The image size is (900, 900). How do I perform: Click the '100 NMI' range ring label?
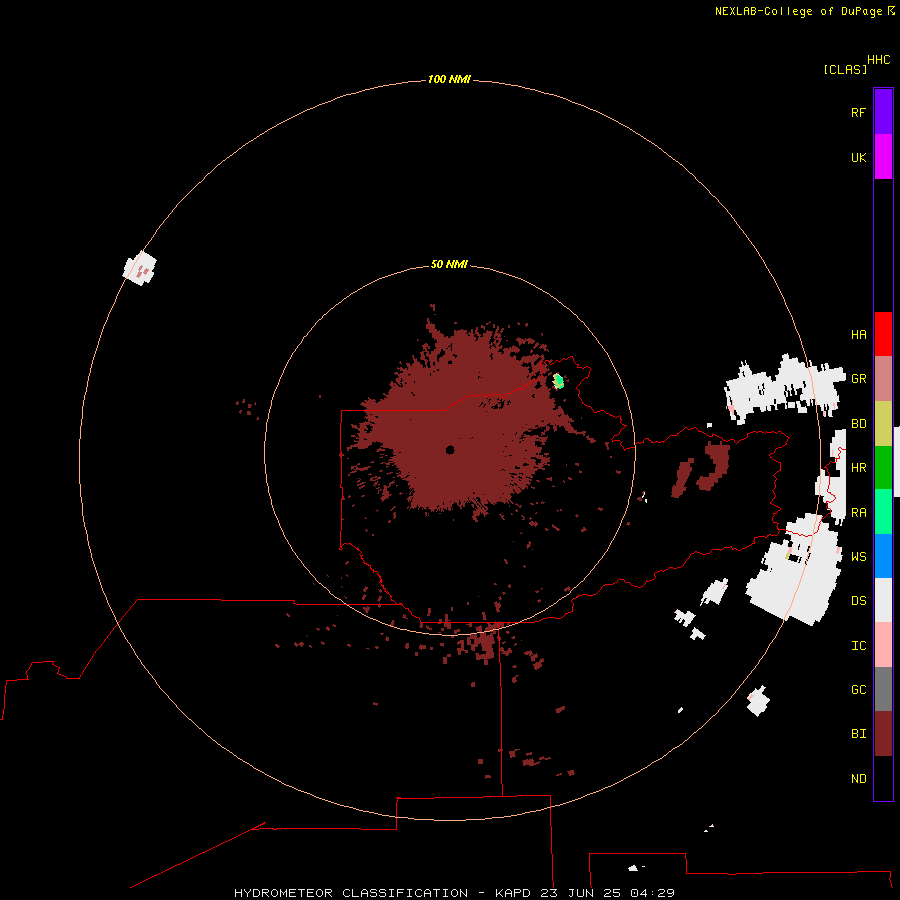click(449, 79)
